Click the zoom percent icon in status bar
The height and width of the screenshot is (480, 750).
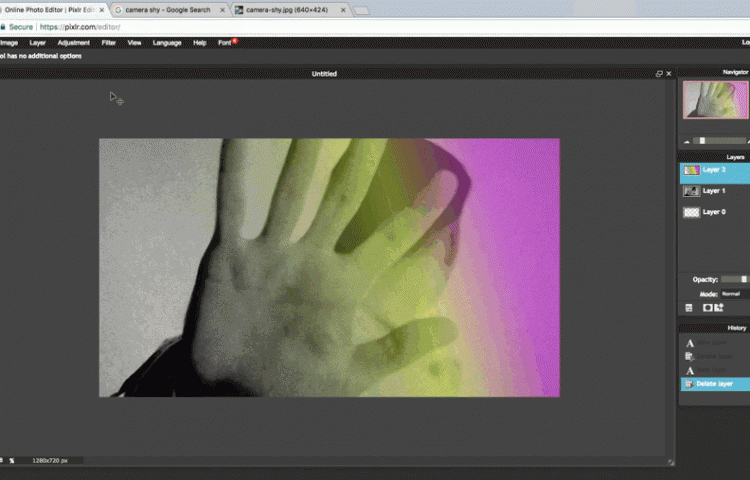click(11, 461)
